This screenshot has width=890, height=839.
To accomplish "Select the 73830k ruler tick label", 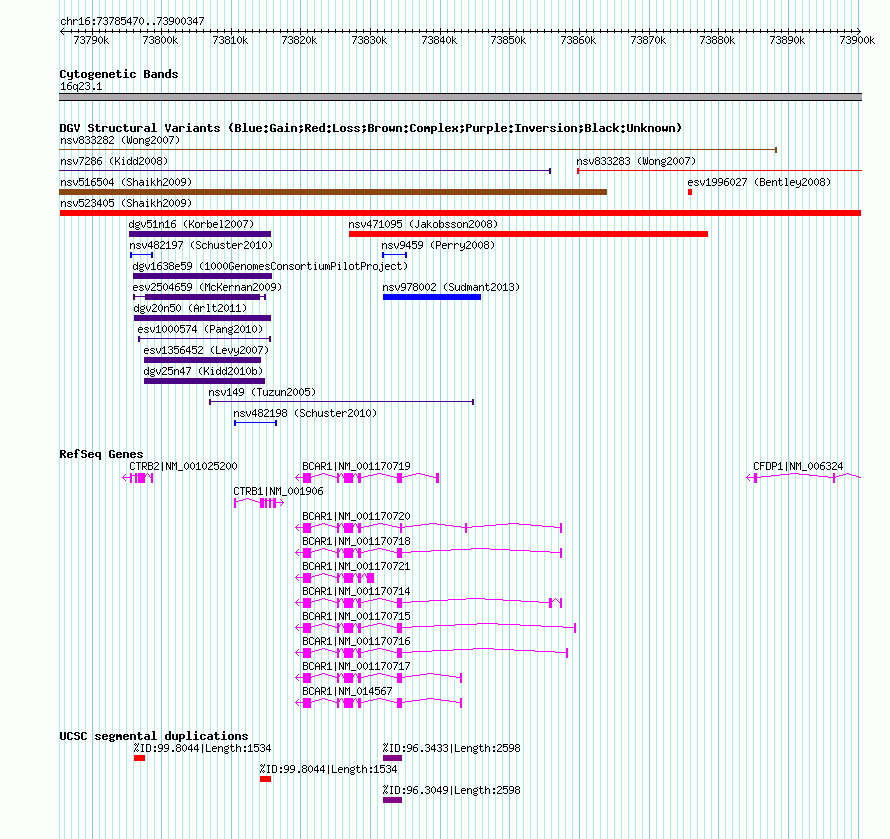I will tap(370, 40).
